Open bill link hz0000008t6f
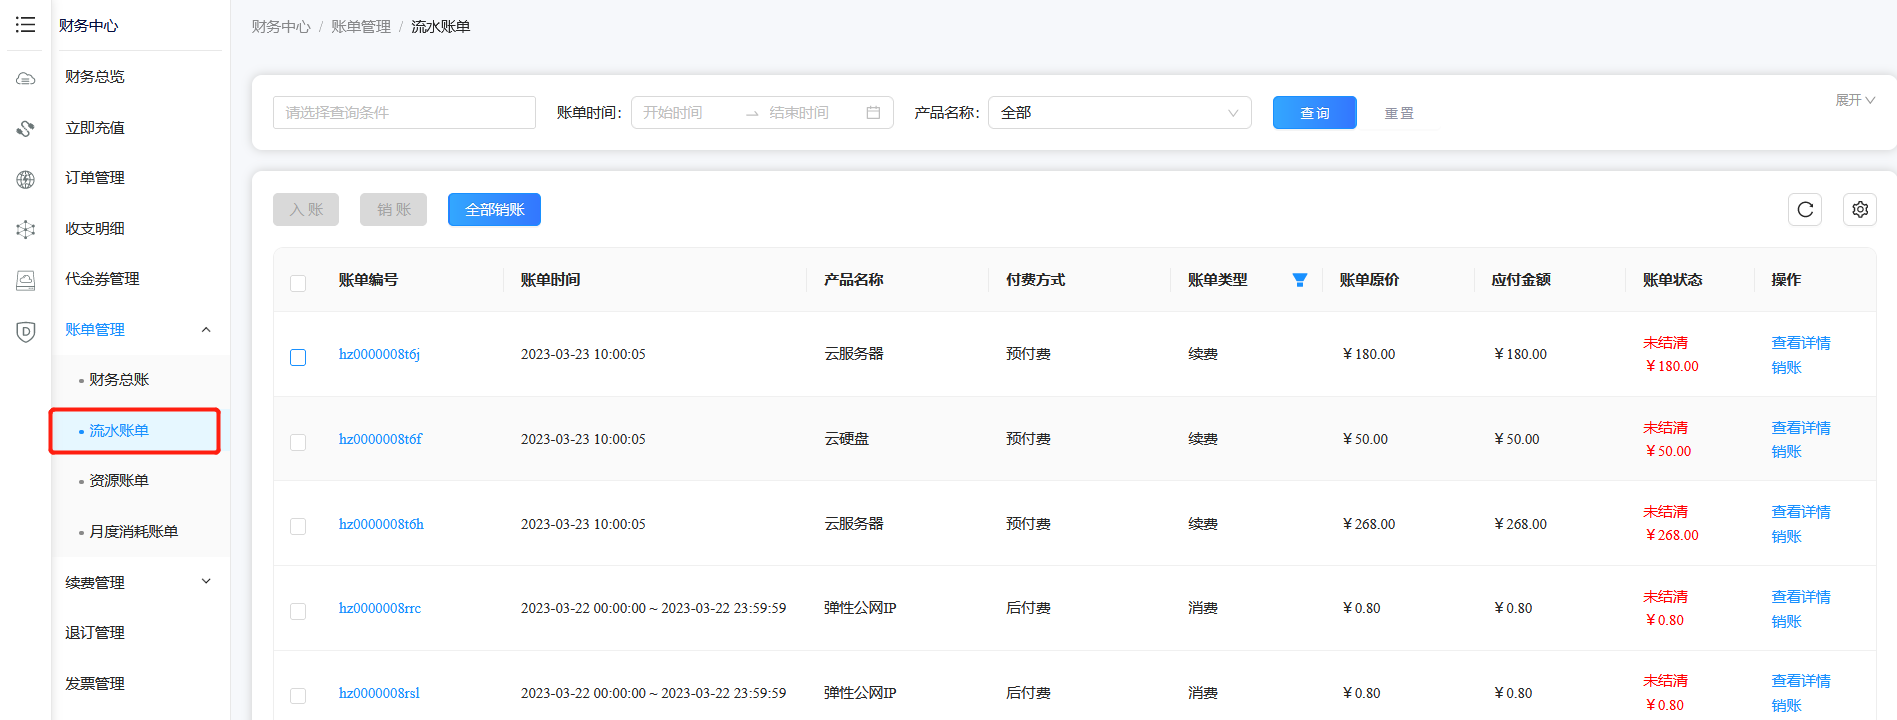The image size is (1897, 720). [x=380, y=439]
